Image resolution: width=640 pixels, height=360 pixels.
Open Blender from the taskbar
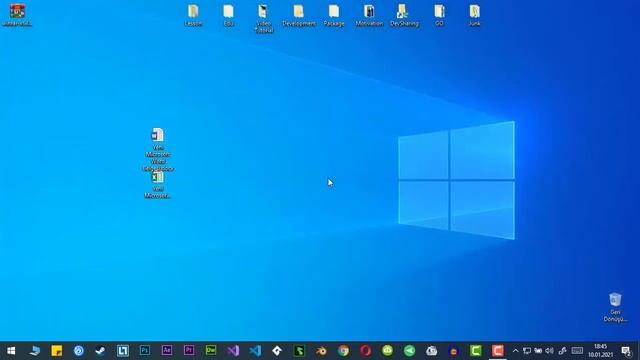321,351
